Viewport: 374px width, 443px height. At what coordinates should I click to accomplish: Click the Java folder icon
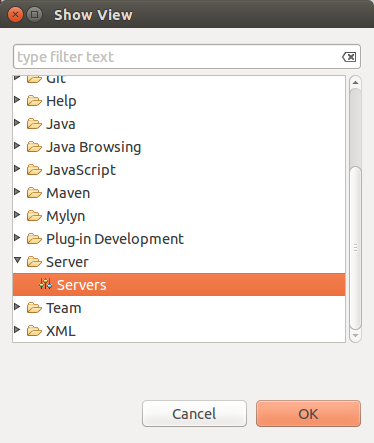pos(34,123)
